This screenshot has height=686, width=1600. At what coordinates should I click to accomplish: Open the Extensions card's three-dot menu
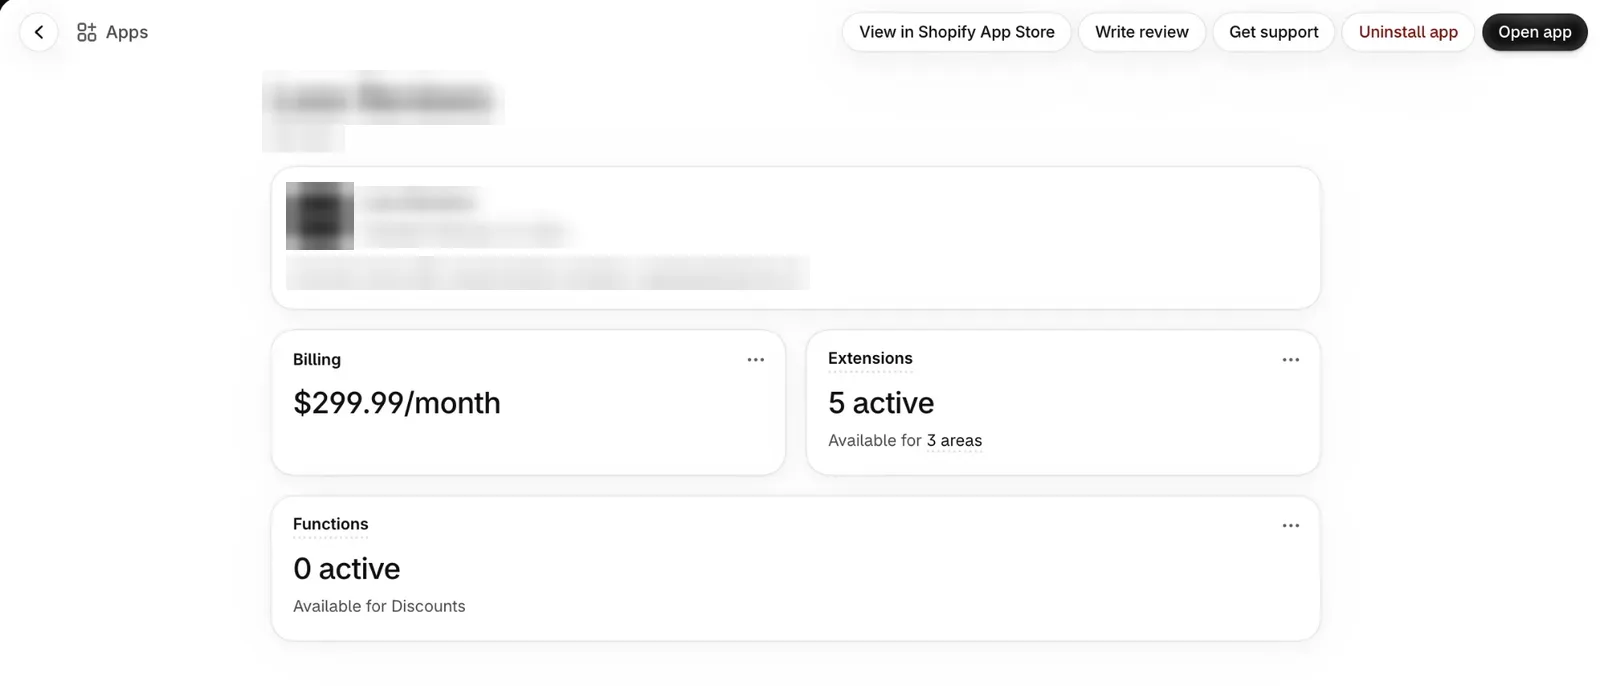[x=1291, y=360]
